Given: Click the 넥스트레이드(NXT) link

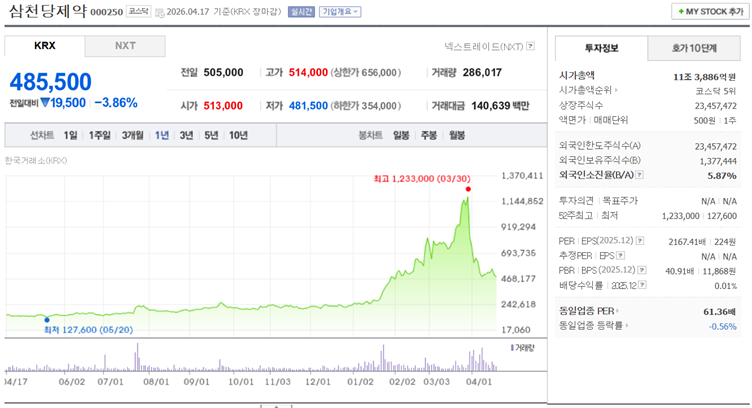Looking at the screenshot, I should (x=483, y=46).
